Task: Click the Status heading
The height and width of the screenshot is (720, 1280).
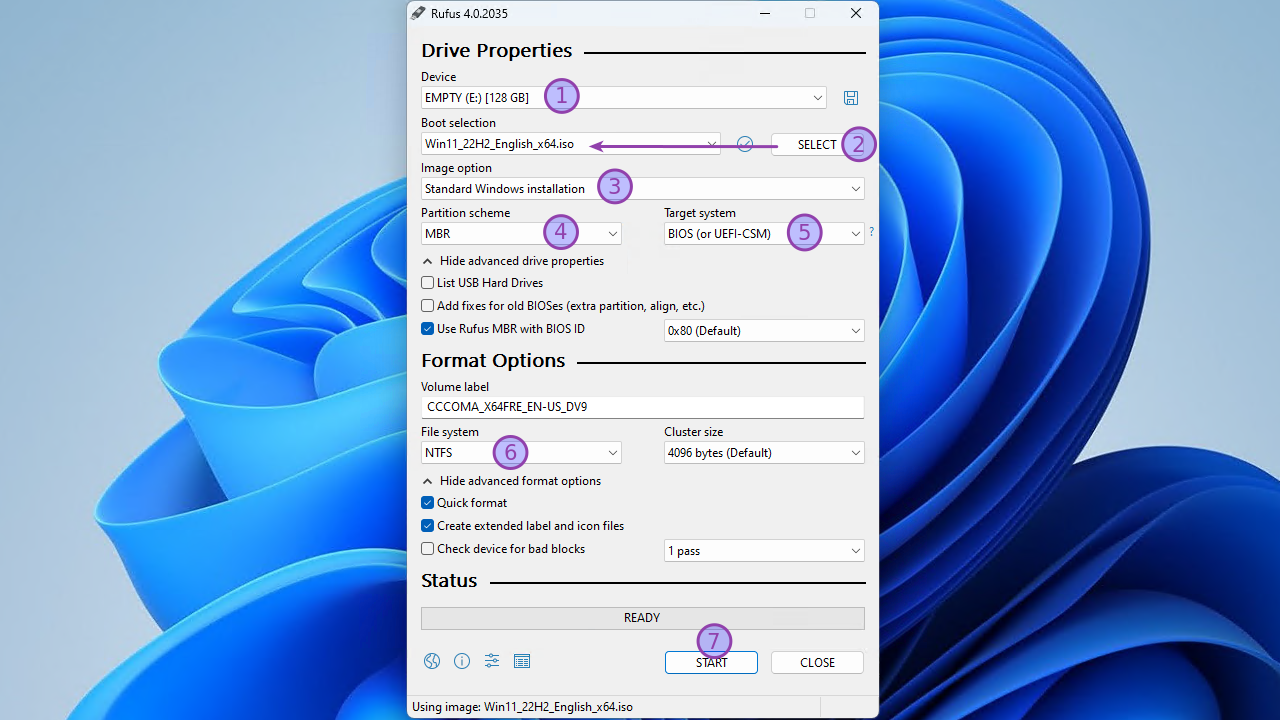Action: (x=449, y=581)
